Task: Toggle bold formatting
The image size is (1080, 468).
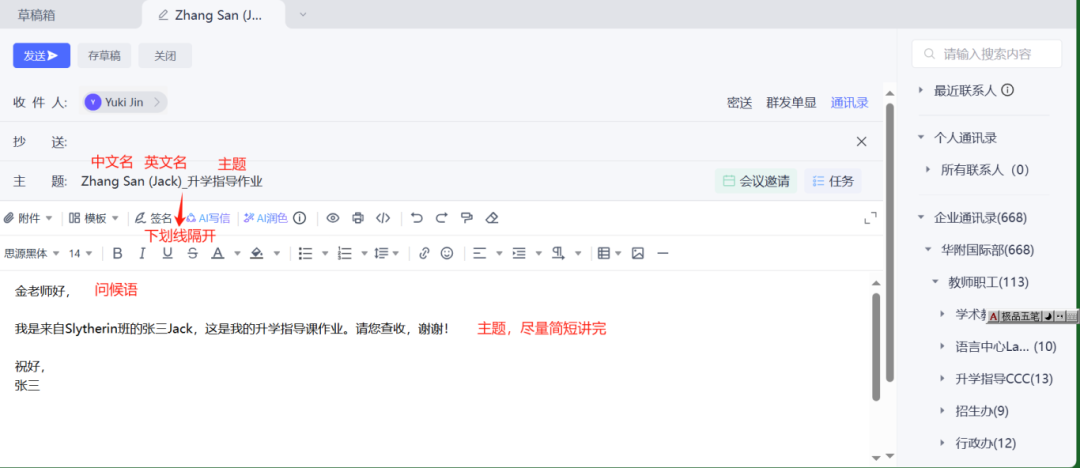Action: [118, 253]
